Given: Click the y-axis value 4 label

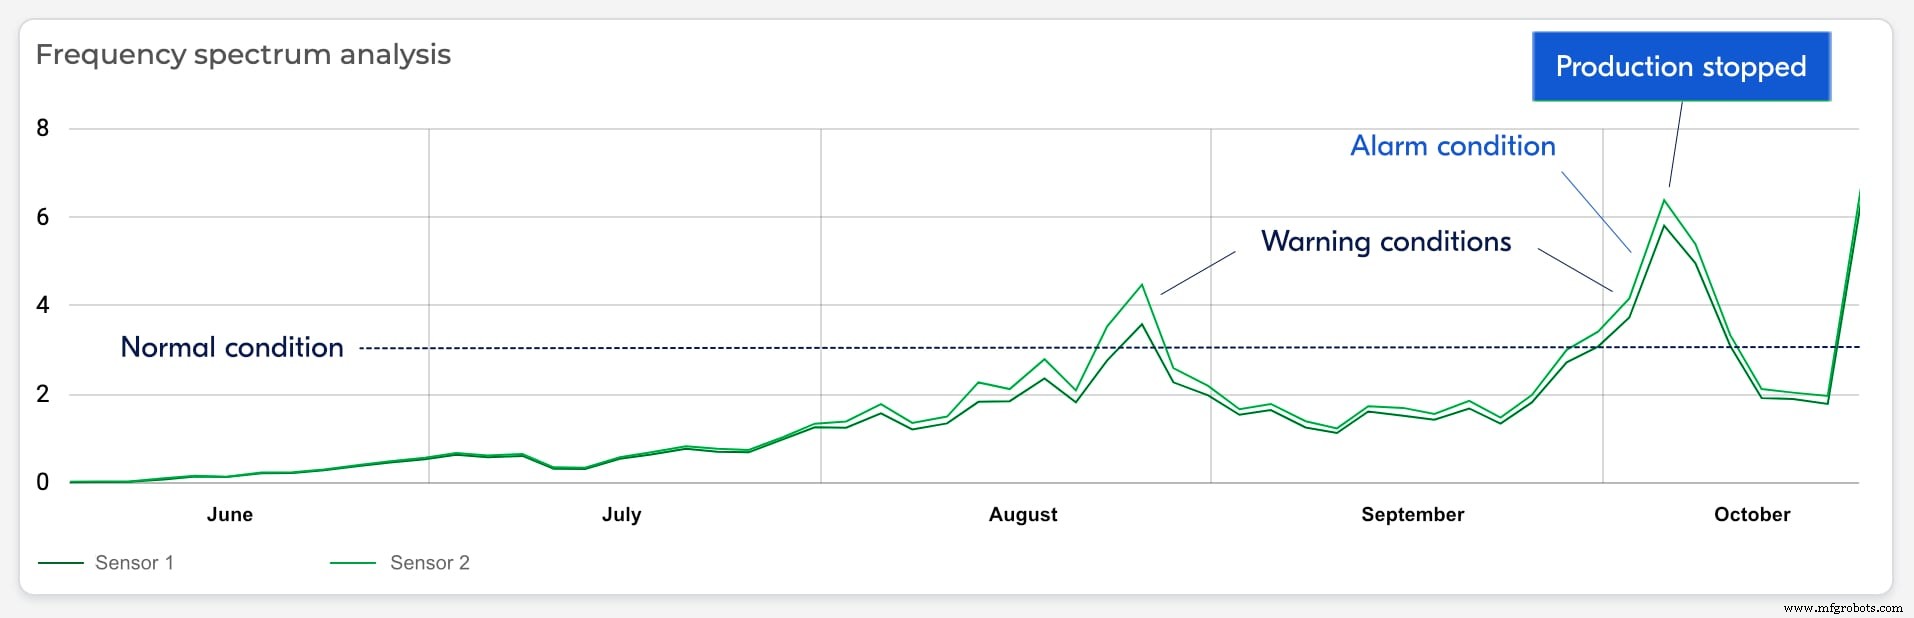Looking at the screenshot, I should [42, 305].
